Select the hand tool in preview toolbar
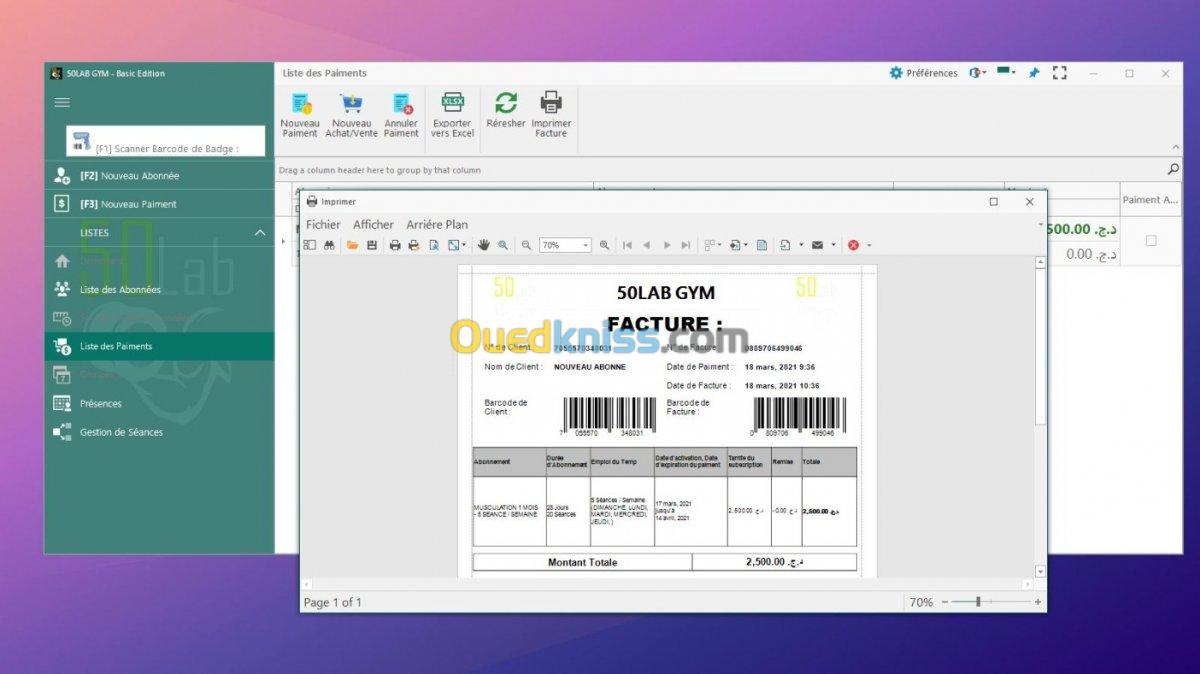 point(483,245)
